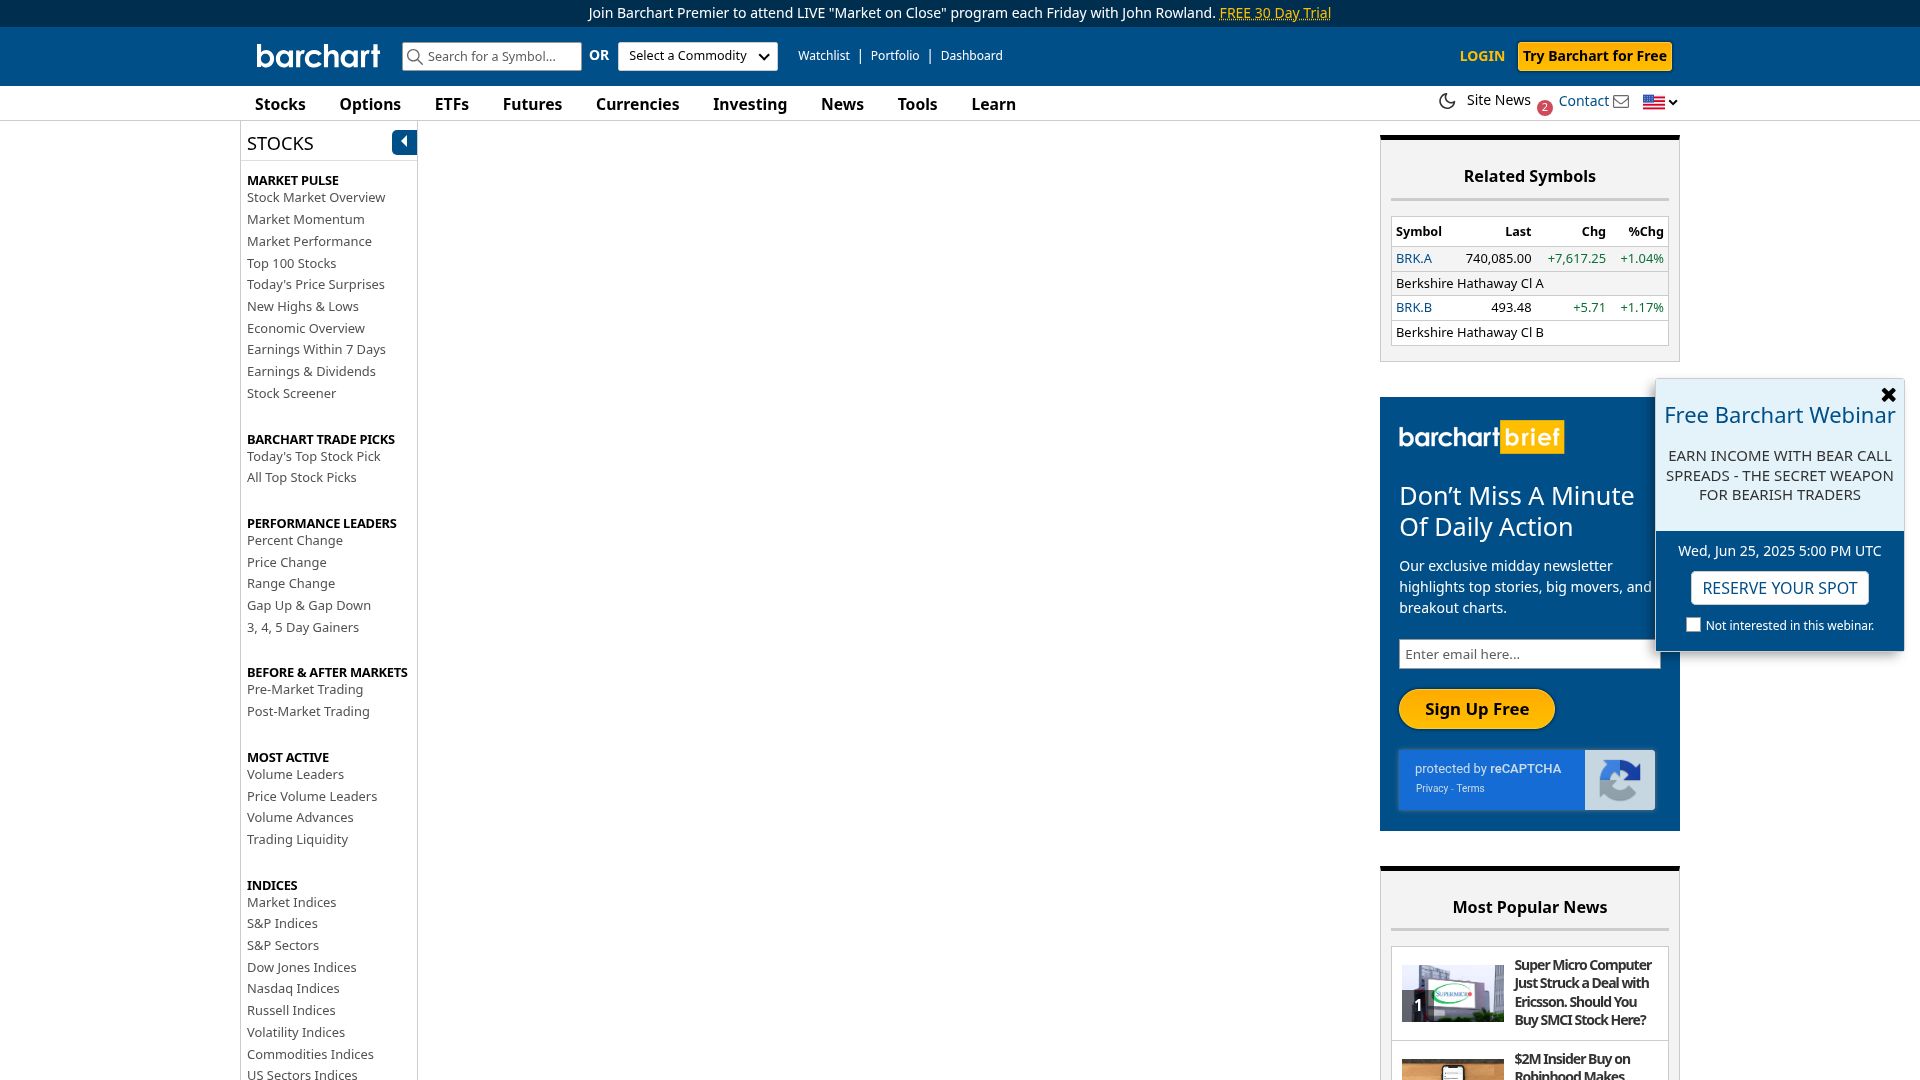The height and width of the screenshot is (1080, 1920).
Task: Open Pre-Market Trading link
Action: 305,689
